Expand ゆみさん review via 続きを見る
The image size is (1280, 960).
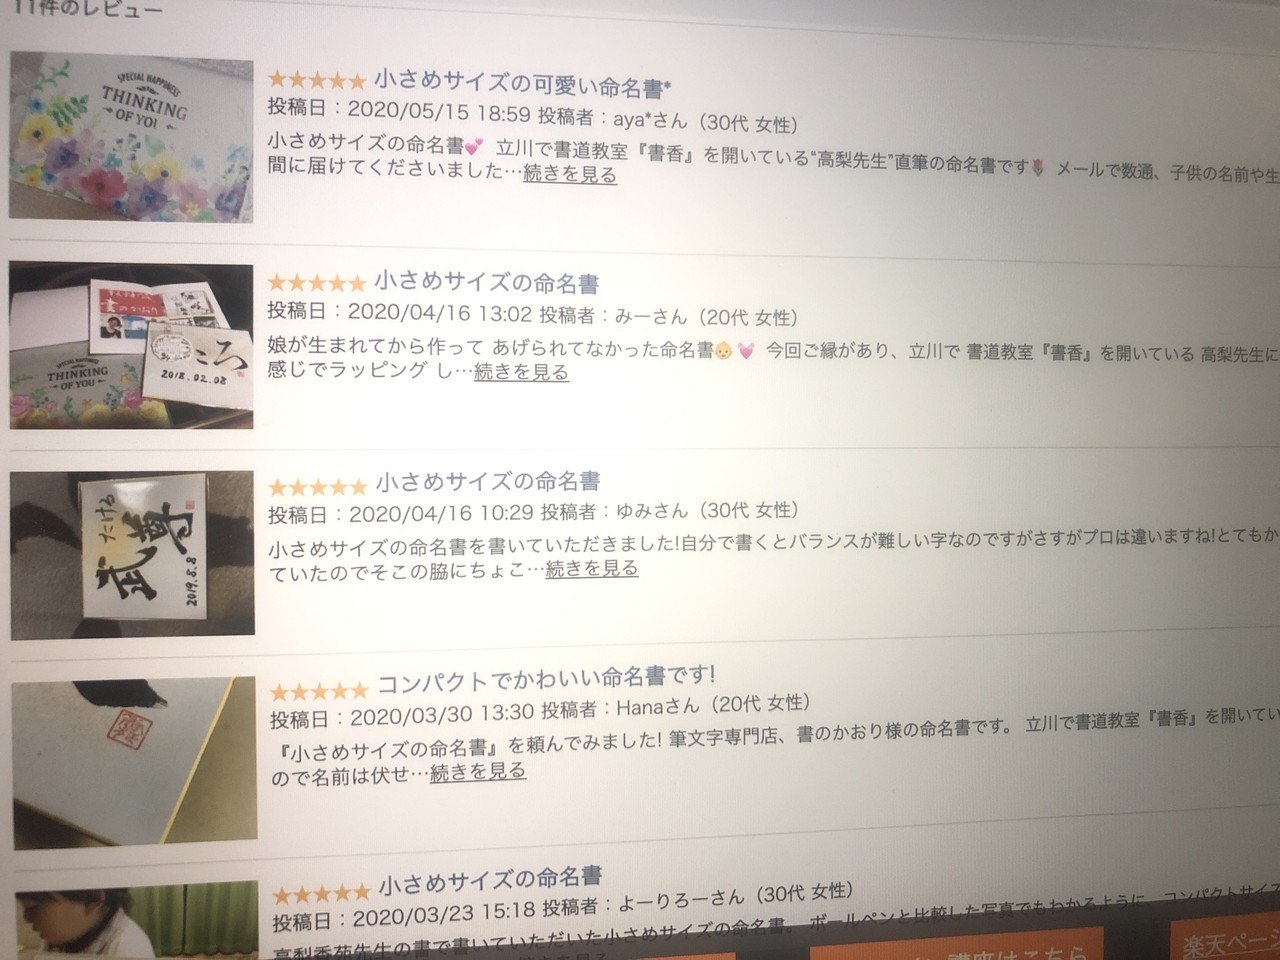591,569
